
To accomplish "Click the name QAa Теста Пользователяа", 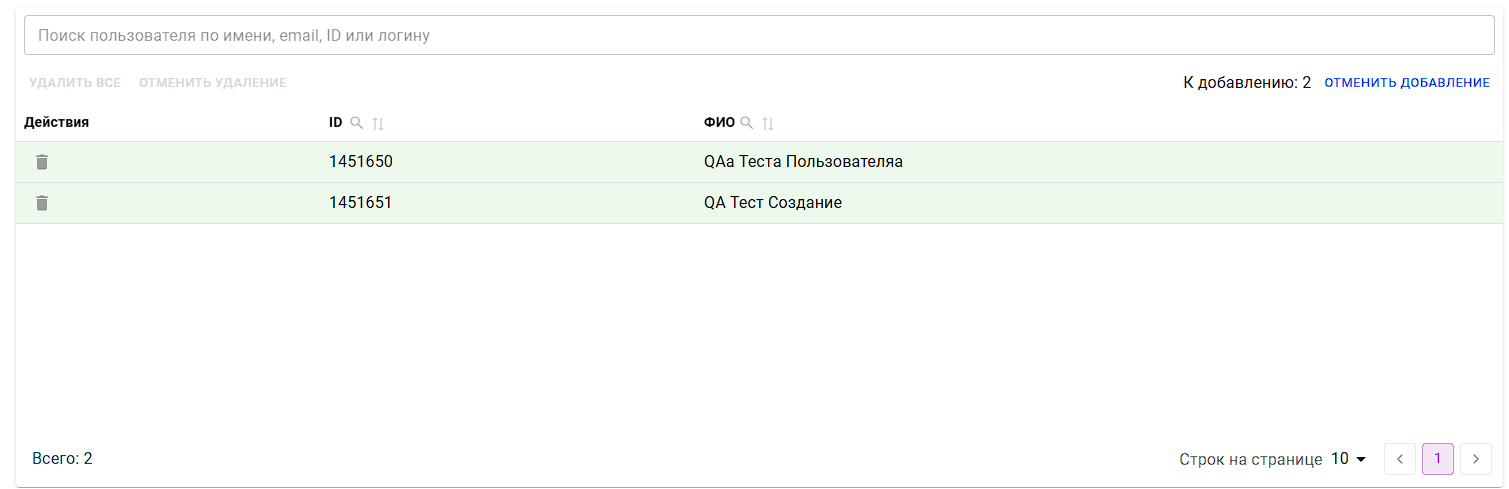I will (x=803, y=162).
